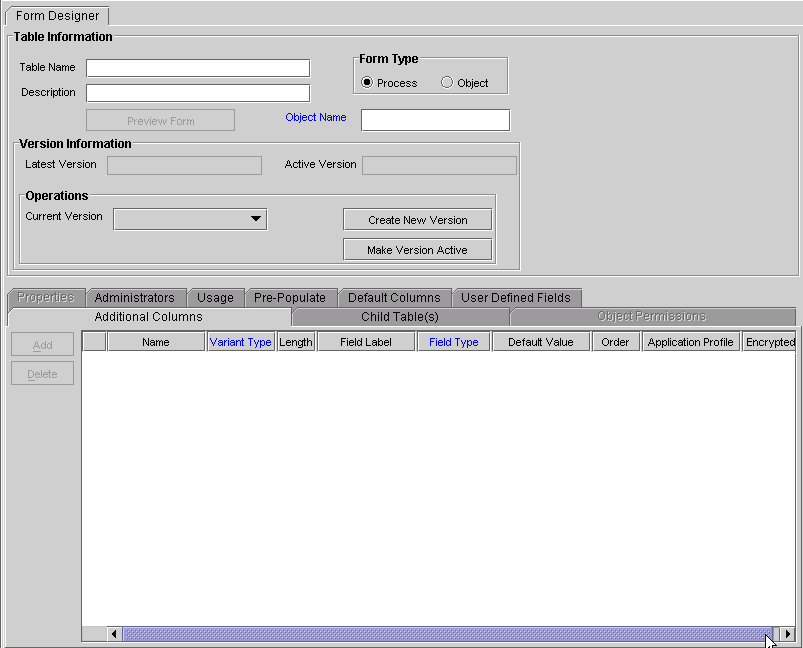Image resolution: width=803 pixels, height=648 pixels.
Task: Switch to the Pre-Populate tab
Action: 290,297
